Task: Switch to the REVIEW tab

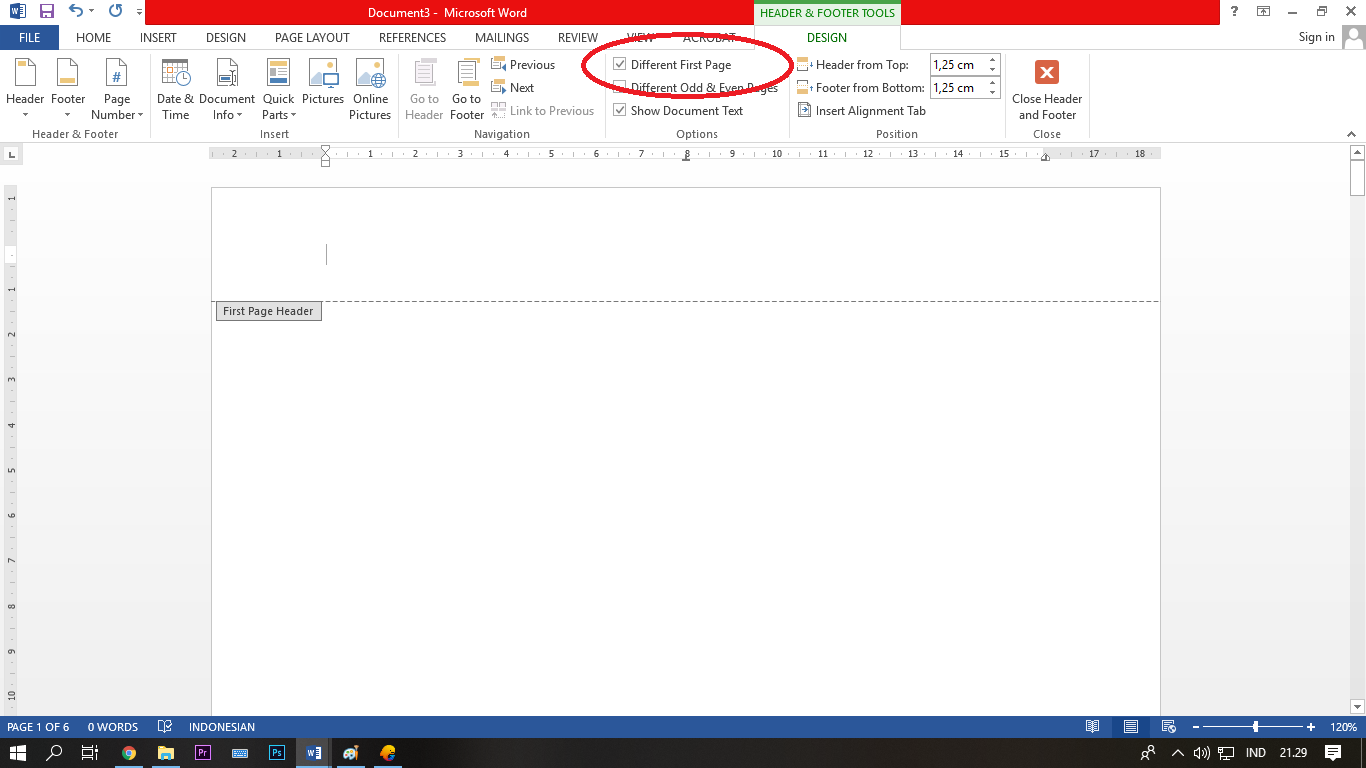Action: [x=578, y=38]
